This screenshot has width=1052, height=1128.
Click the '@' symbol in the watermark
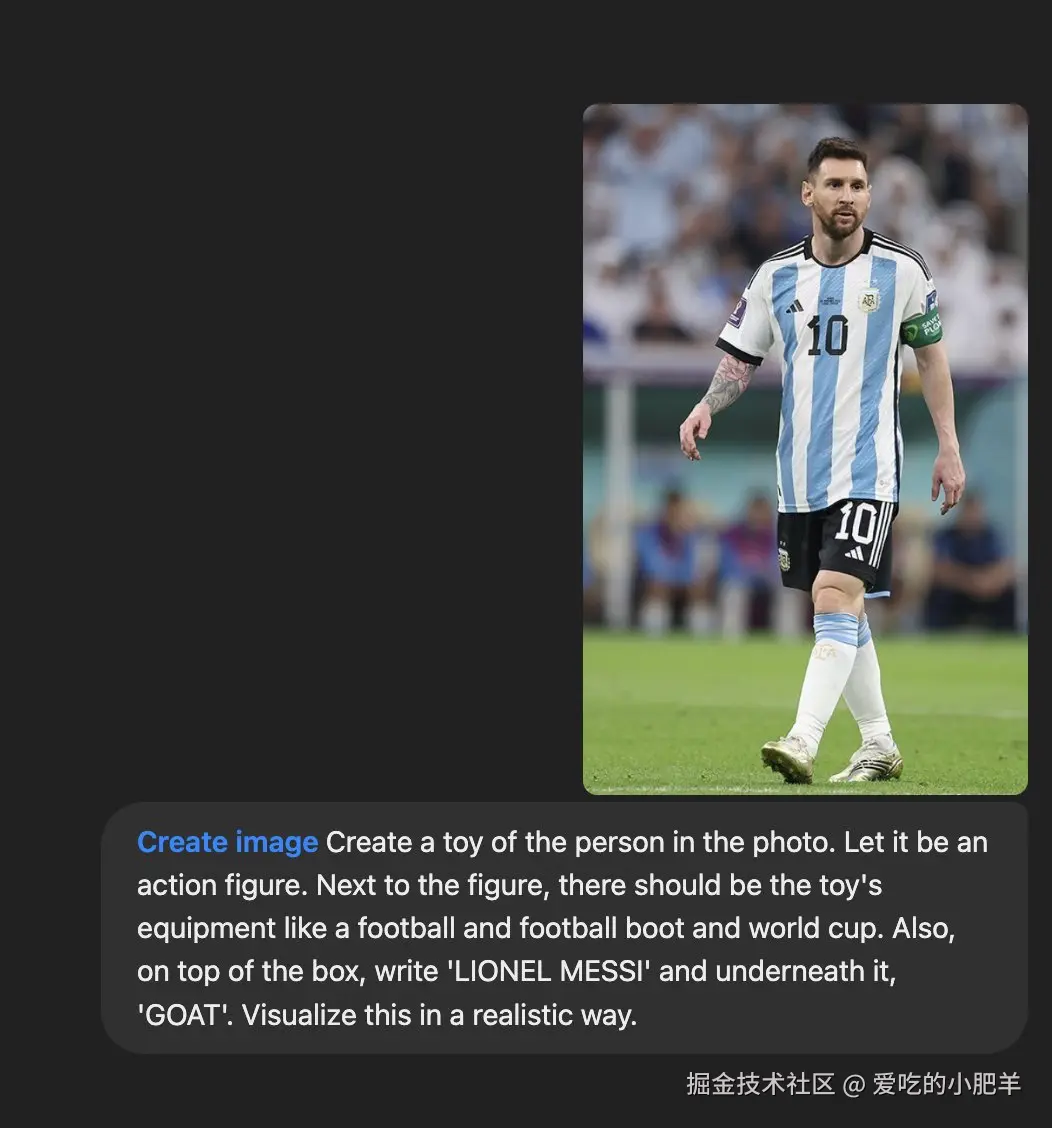pyautogui.click(x=853, y=1084)
